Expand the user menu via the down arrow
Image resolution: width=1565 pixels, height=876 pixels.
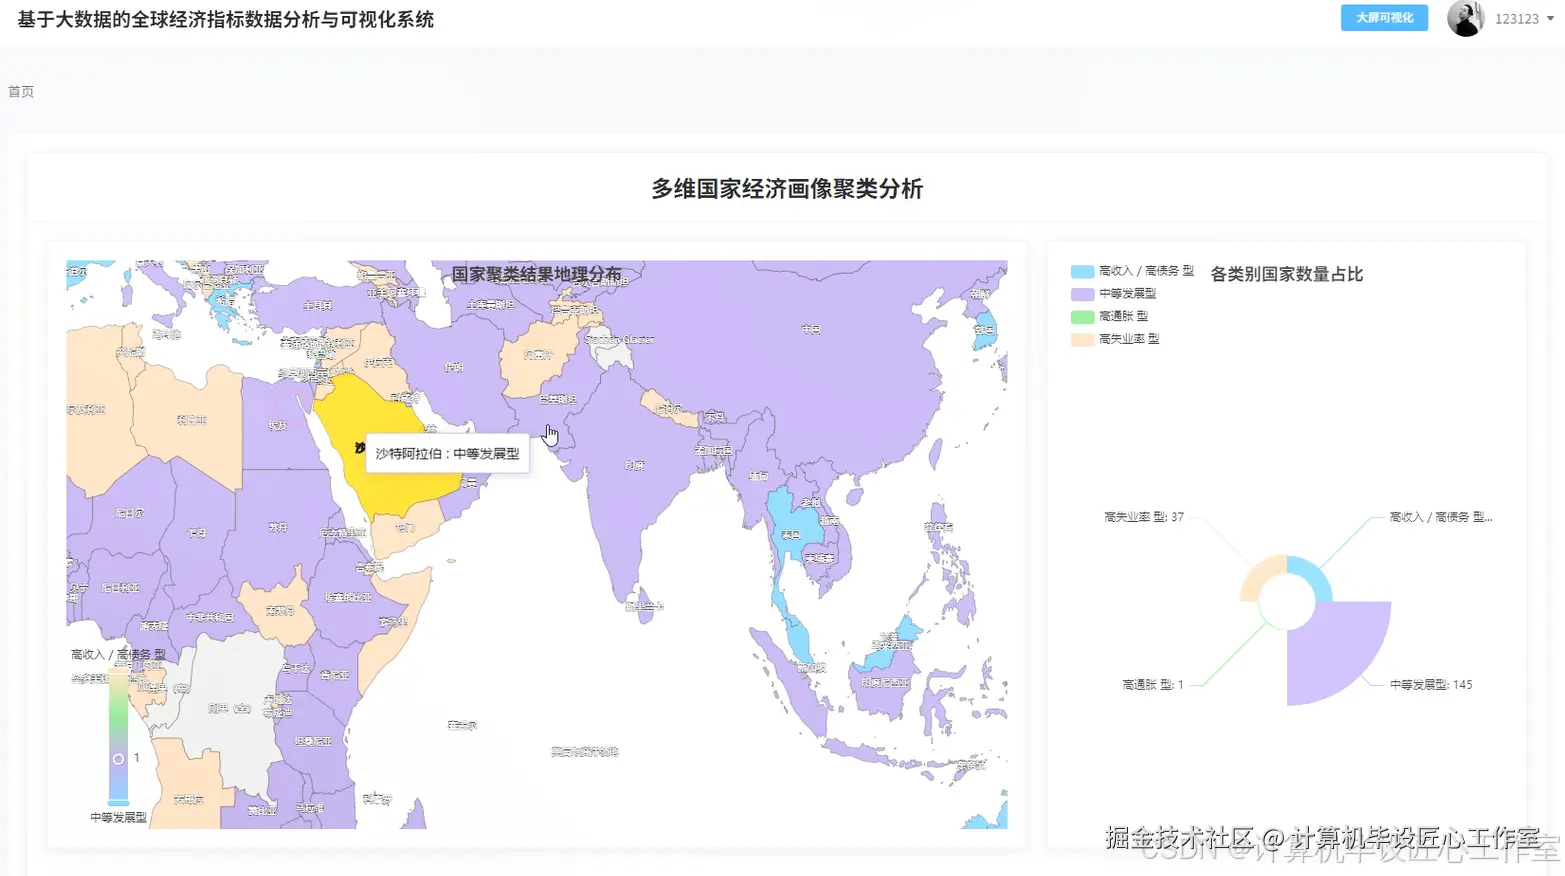point(1551,18)
